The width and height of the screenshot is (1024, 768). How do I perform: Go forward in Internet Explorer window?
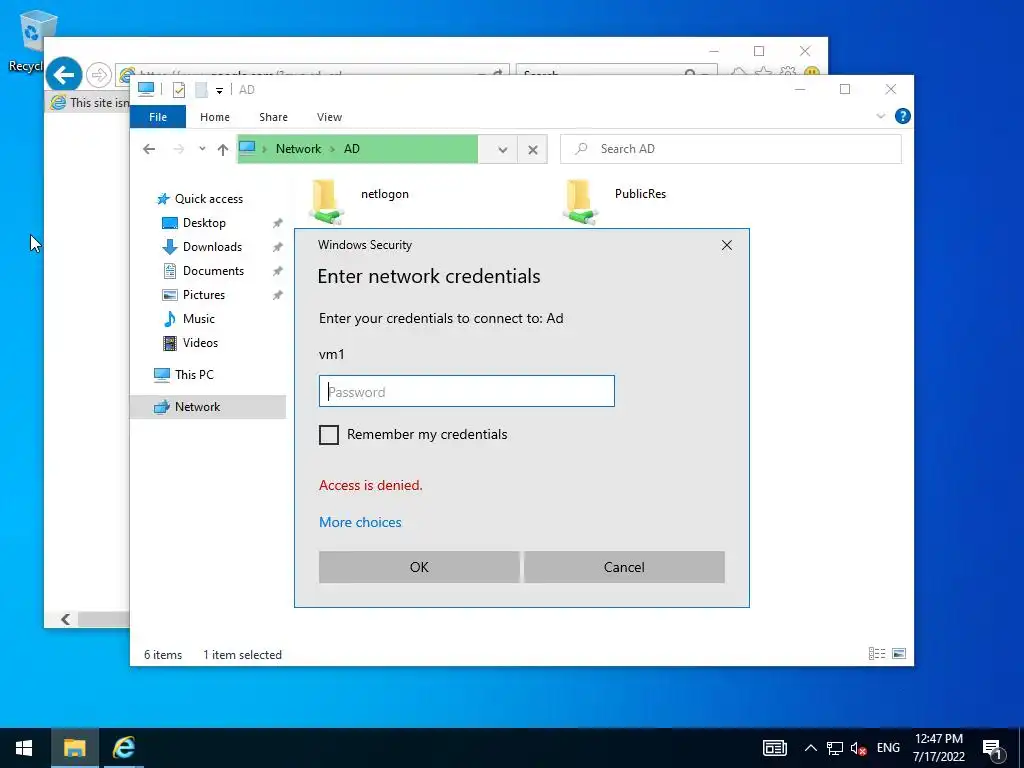click(99, 75)
